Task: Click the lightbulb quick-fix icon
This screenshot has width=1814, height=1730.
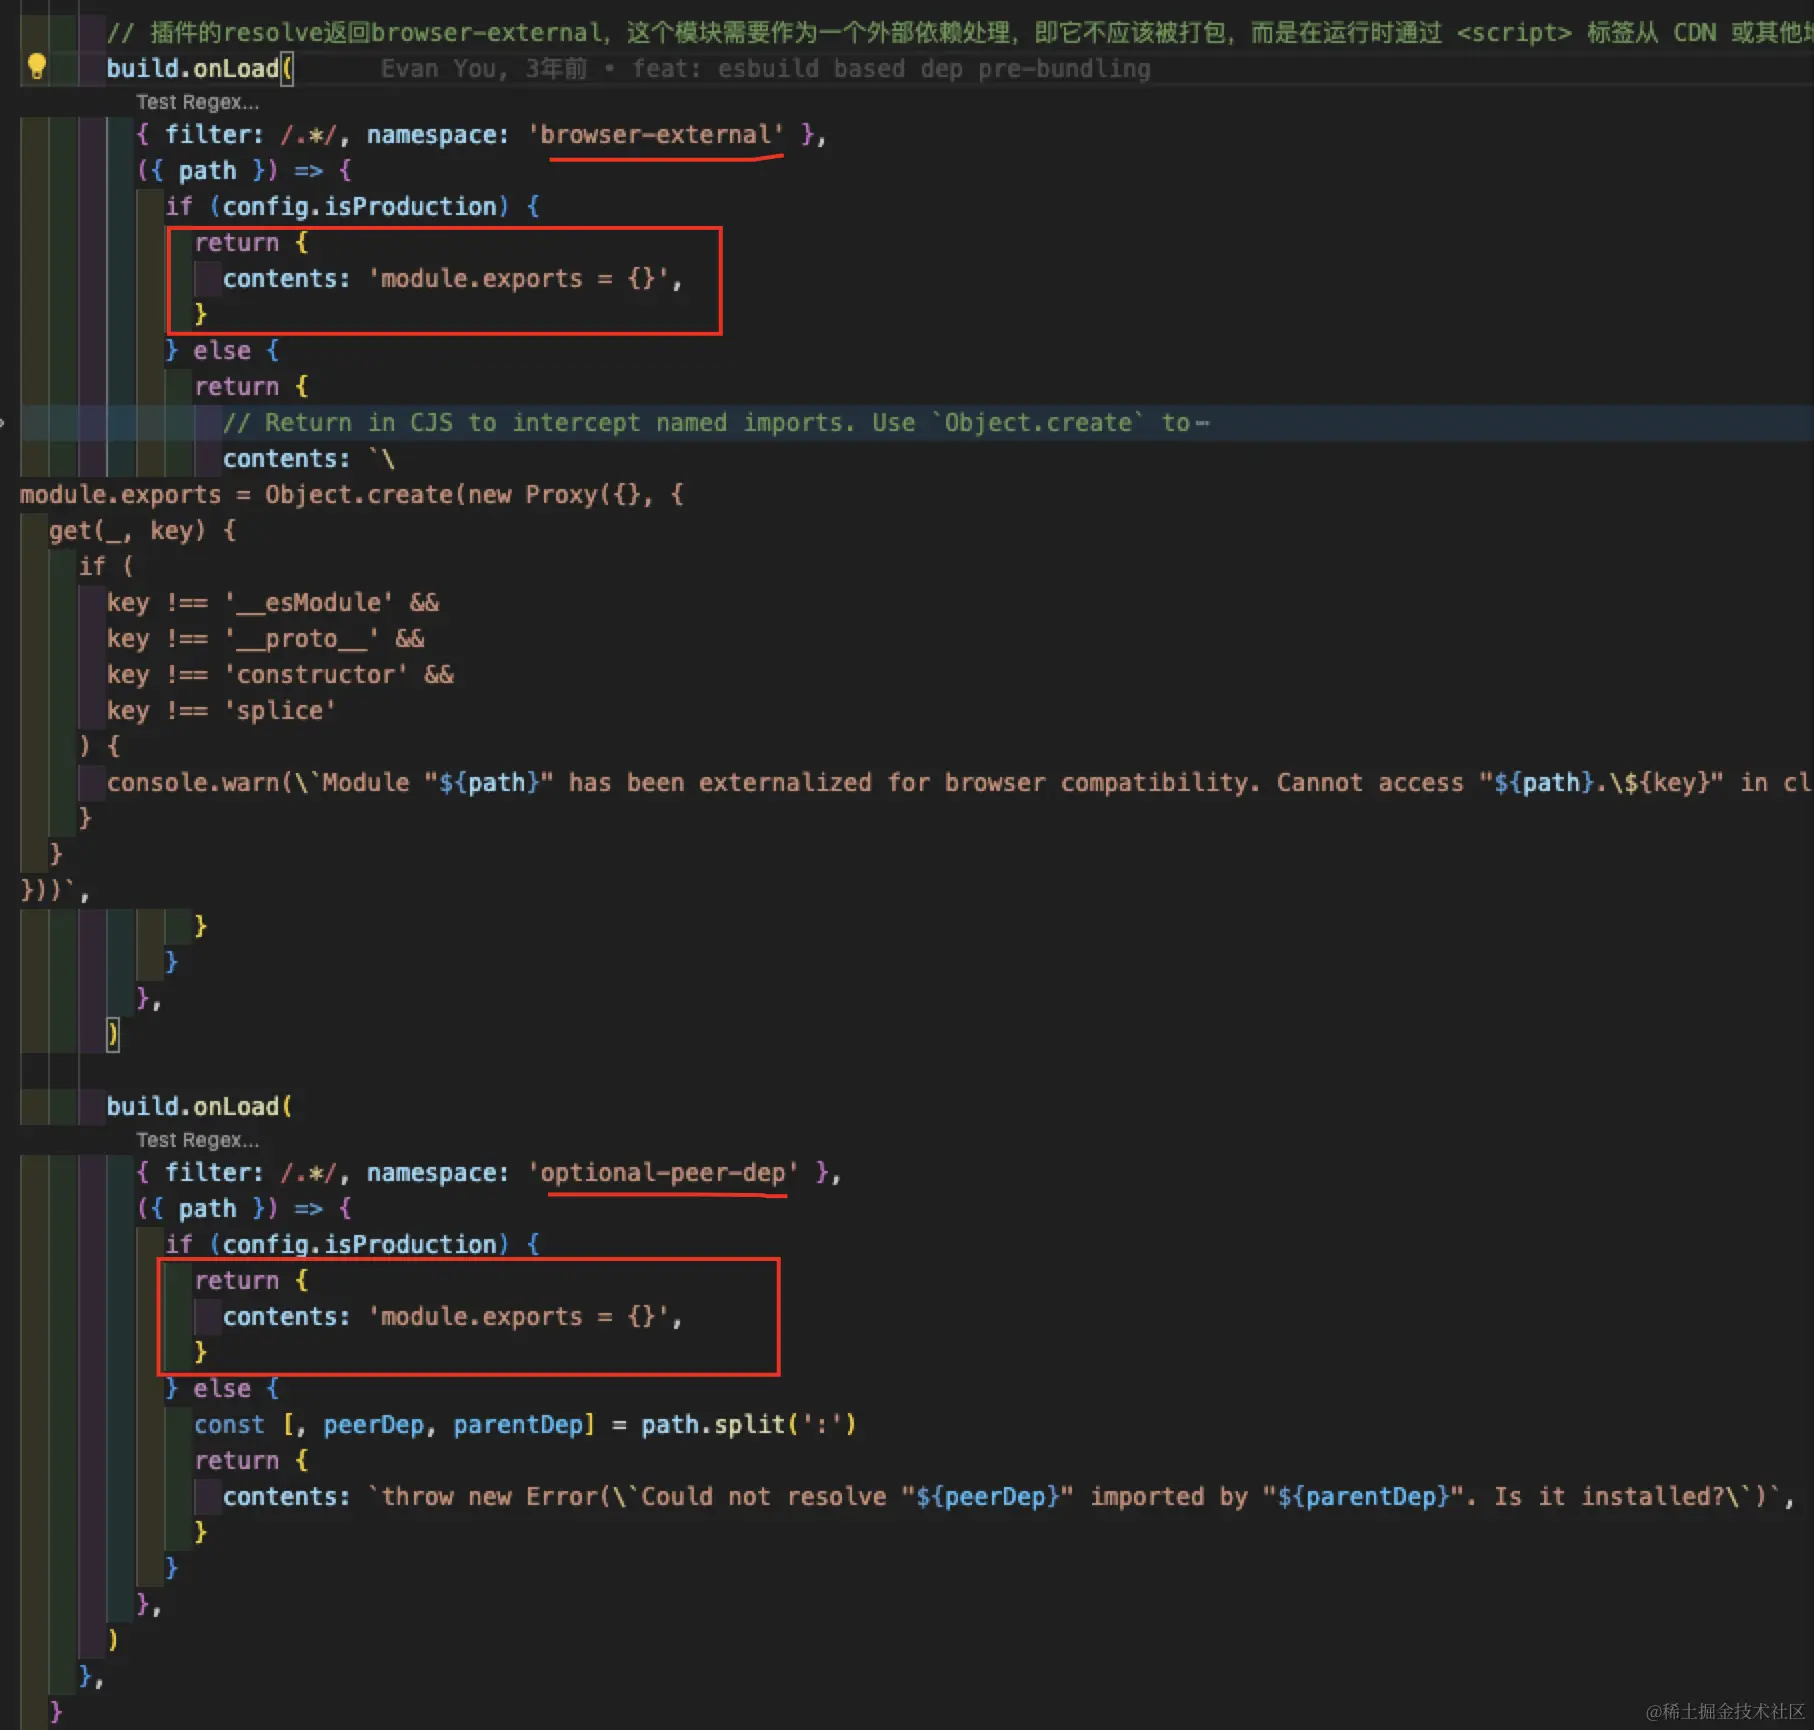Action: point(37,67)
